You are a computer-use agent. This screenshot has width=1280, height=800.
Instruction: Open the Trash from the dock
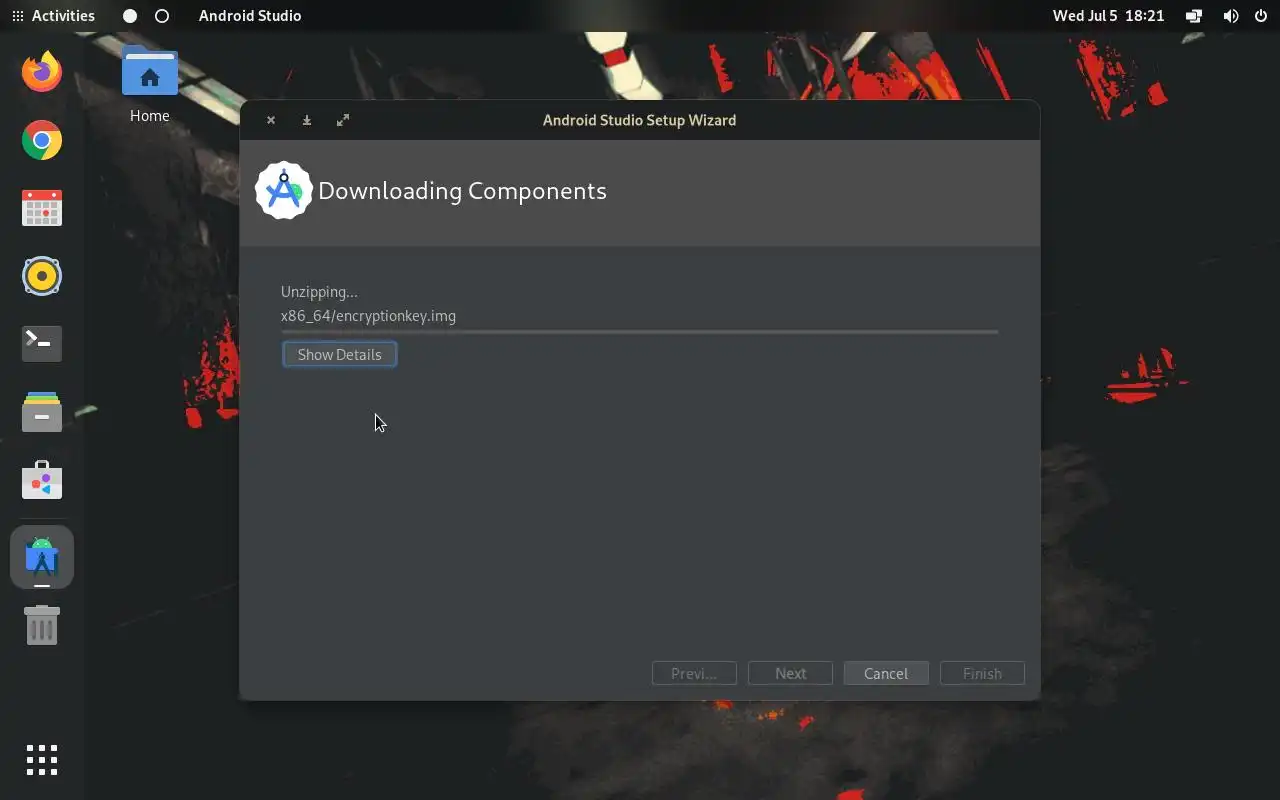coord(42,625)
